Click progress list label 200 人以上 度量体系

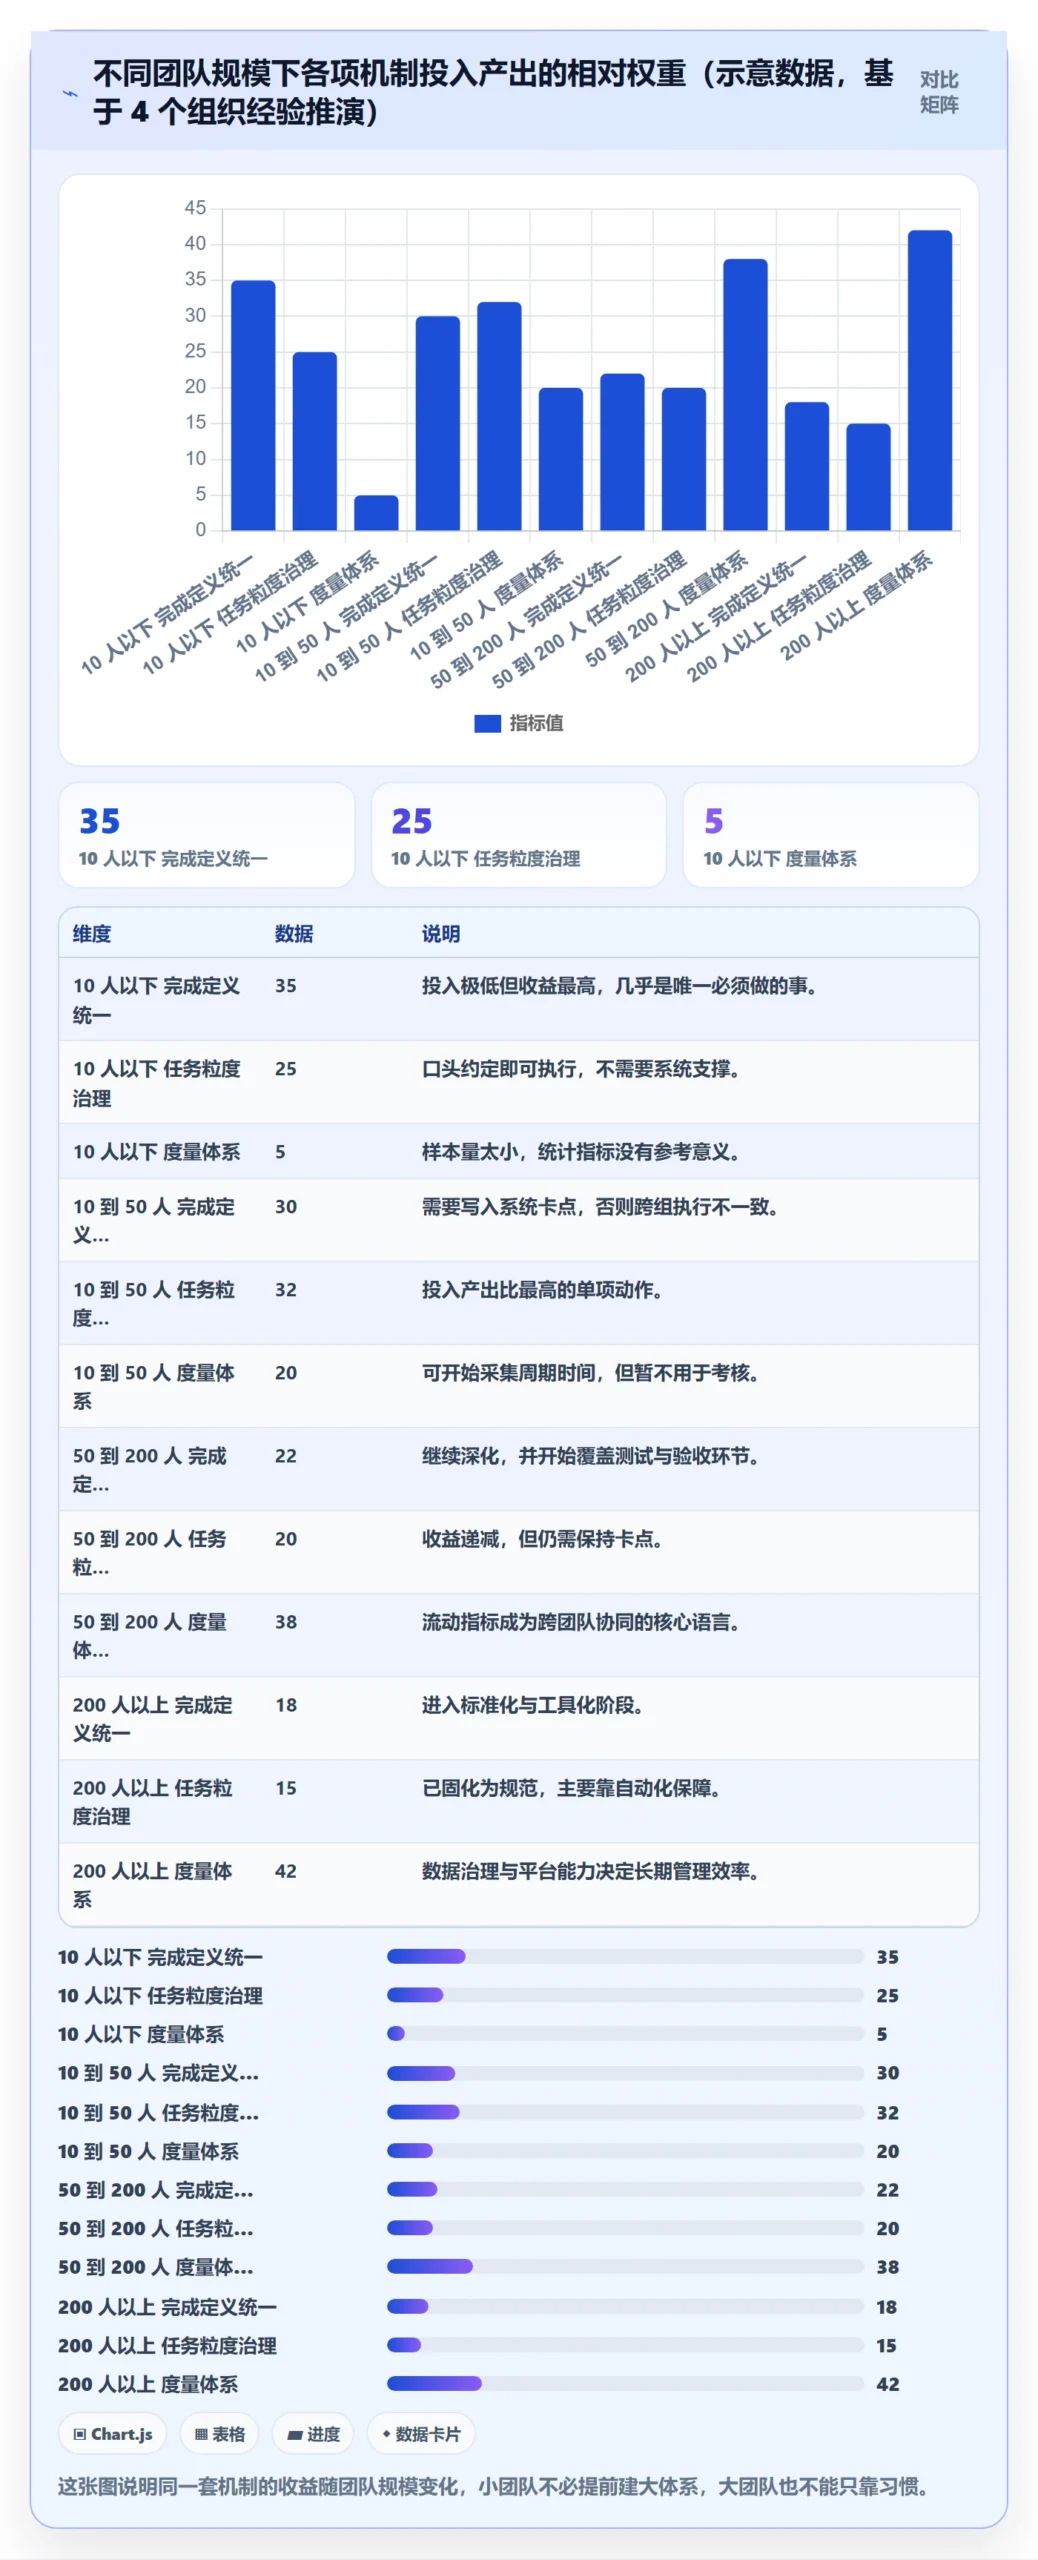[148, 2384]
